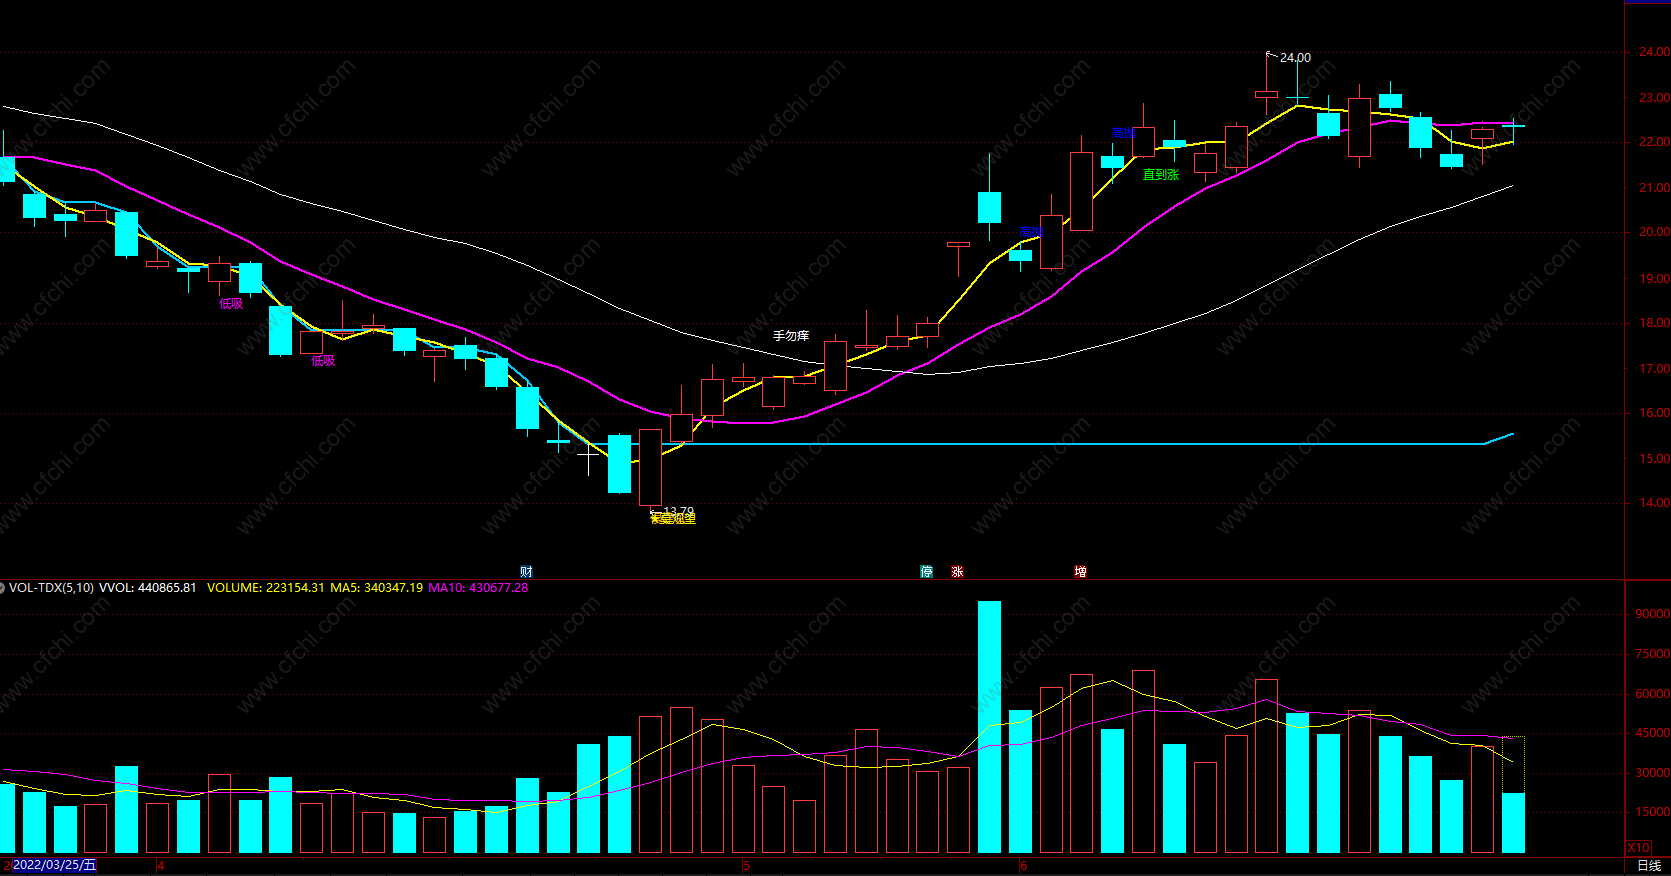Image resolution: width=1671 pixels, height=876 pixels.
Task: Click the 停 info marker
Action: [927, 572]
